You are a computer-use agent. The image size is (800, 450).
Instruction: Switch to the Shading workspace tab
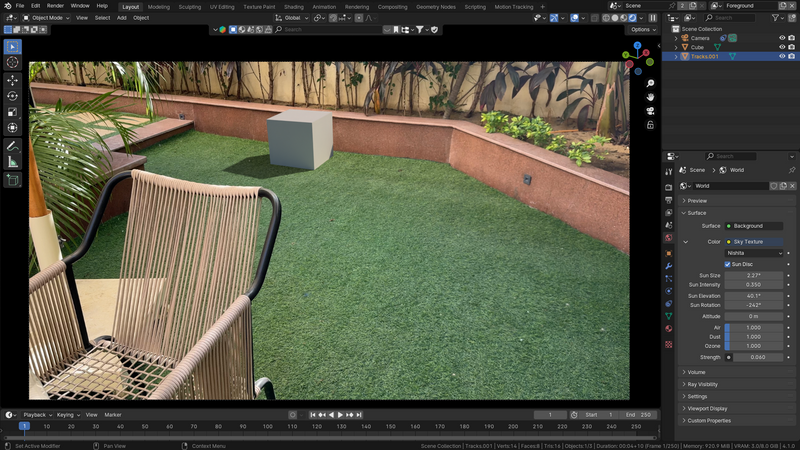(293, 6)
